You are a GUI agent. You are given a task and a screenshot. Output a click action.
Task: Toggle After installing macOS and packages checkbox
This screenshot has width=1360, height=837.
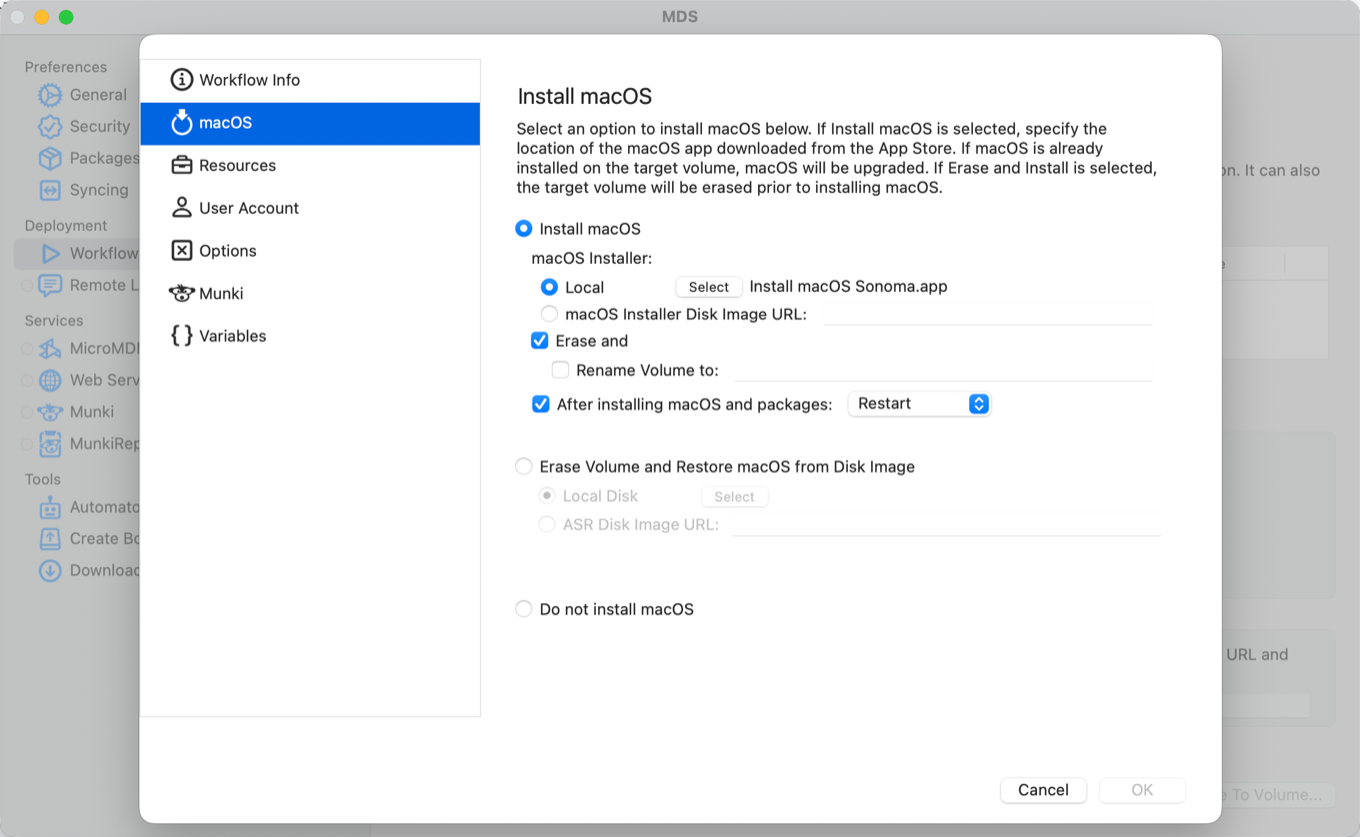[541, 405]
